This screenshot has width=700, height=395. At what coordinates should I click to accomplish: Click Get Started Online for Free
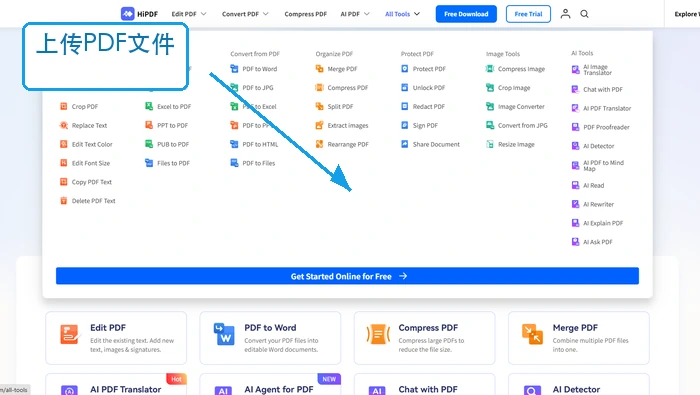347,276
